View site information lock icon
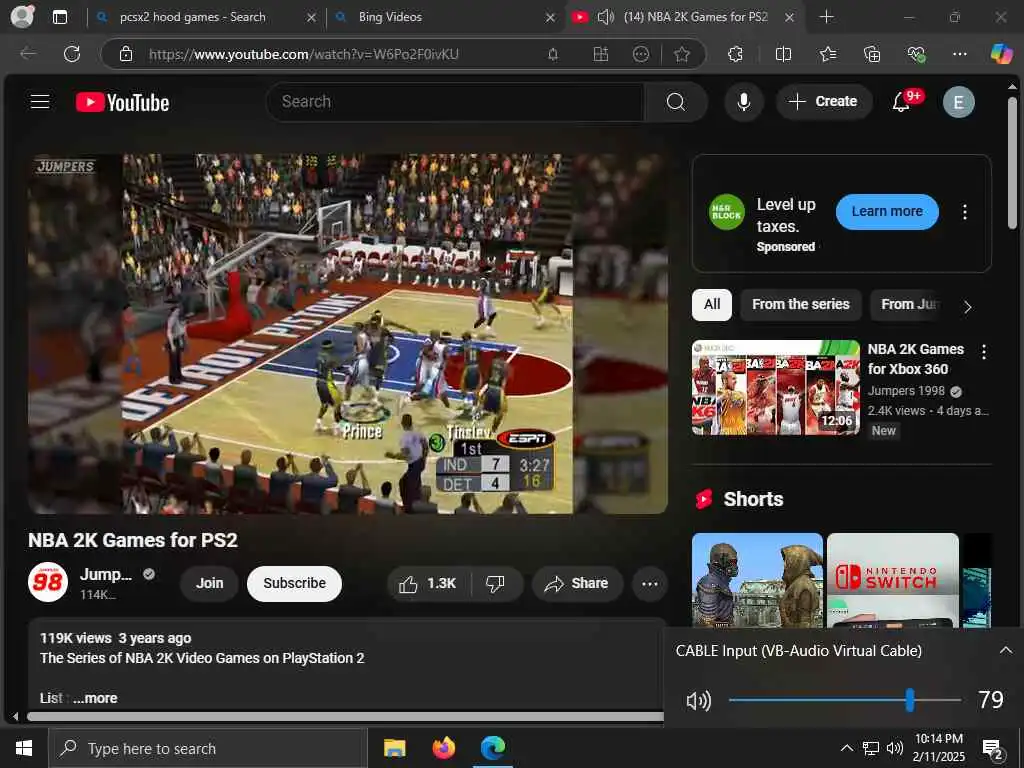 tap(126, 54)
